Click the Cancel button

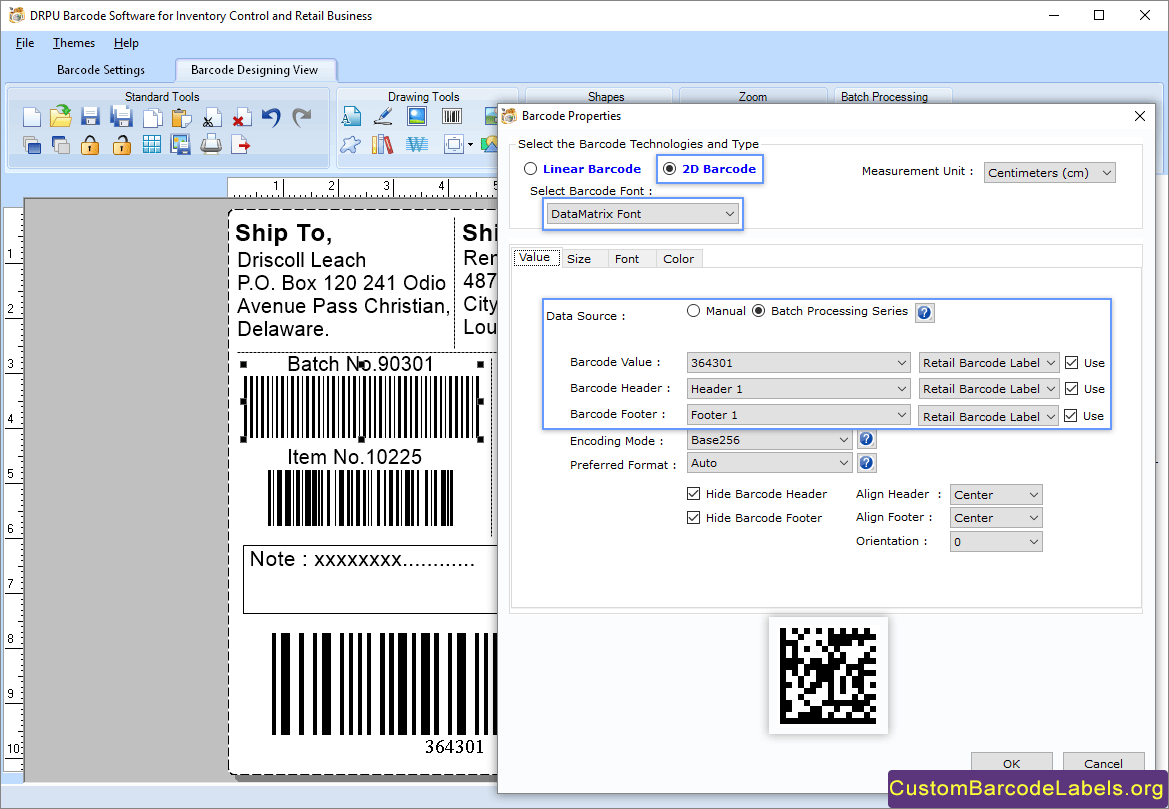tap(1103, 763)
